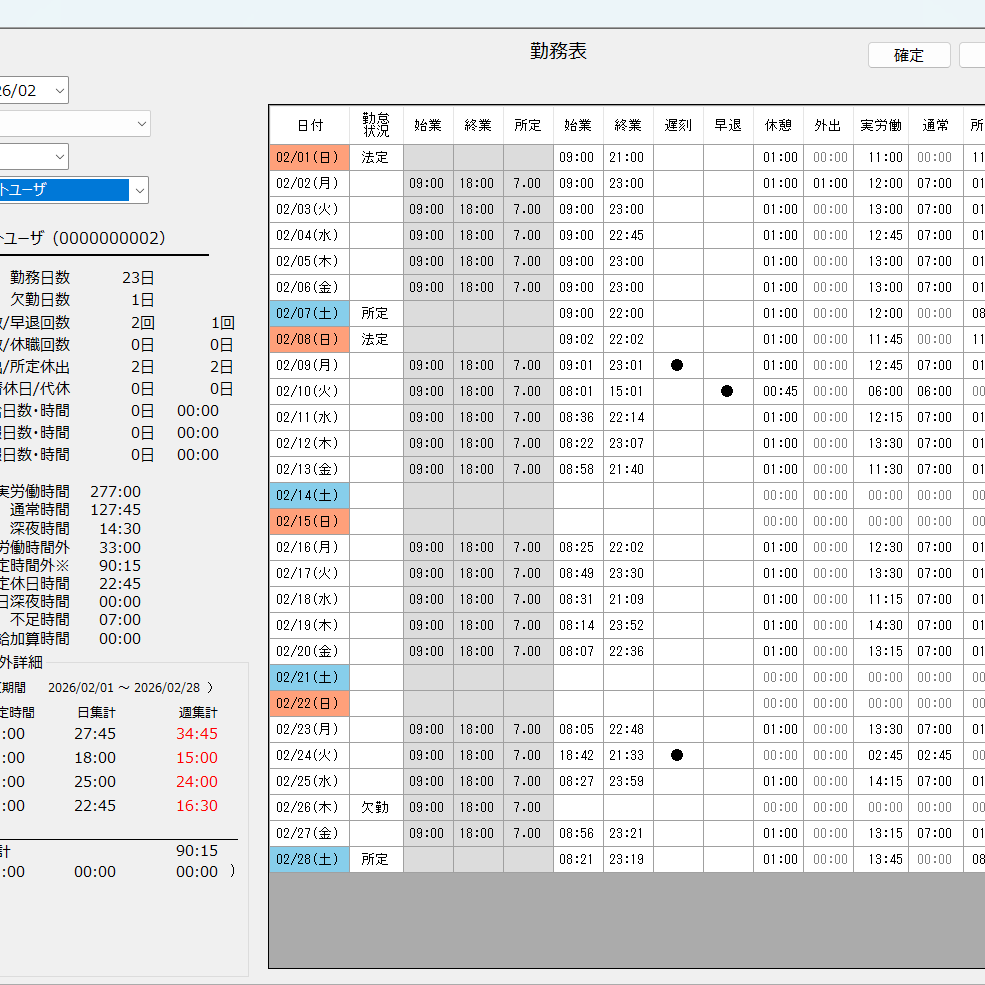Click the 18:42 start time on 02/24
The image size is (985, 985).
point(578,755)
